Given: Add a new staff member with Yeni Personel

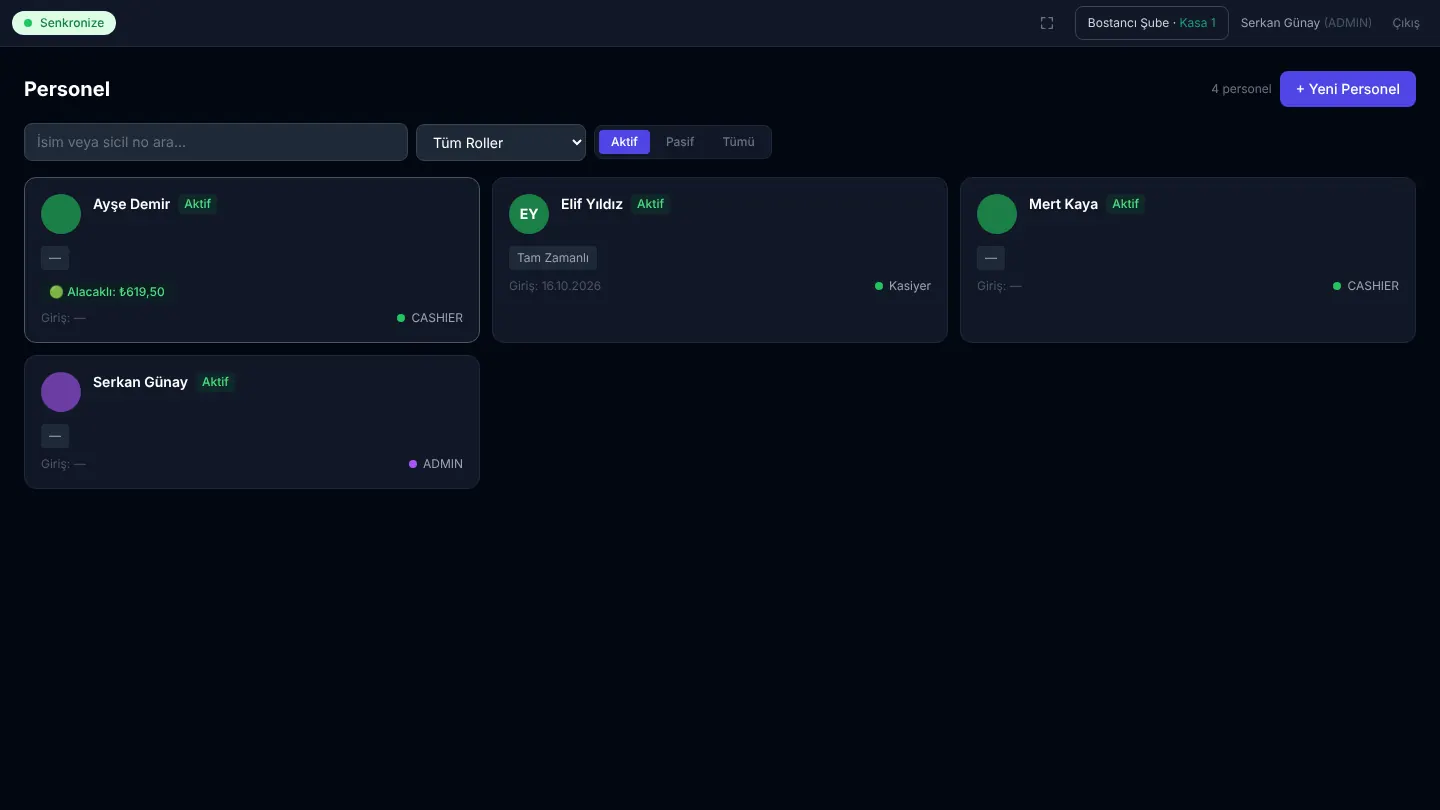Looking at the screenshot, I should [1348, 89].
